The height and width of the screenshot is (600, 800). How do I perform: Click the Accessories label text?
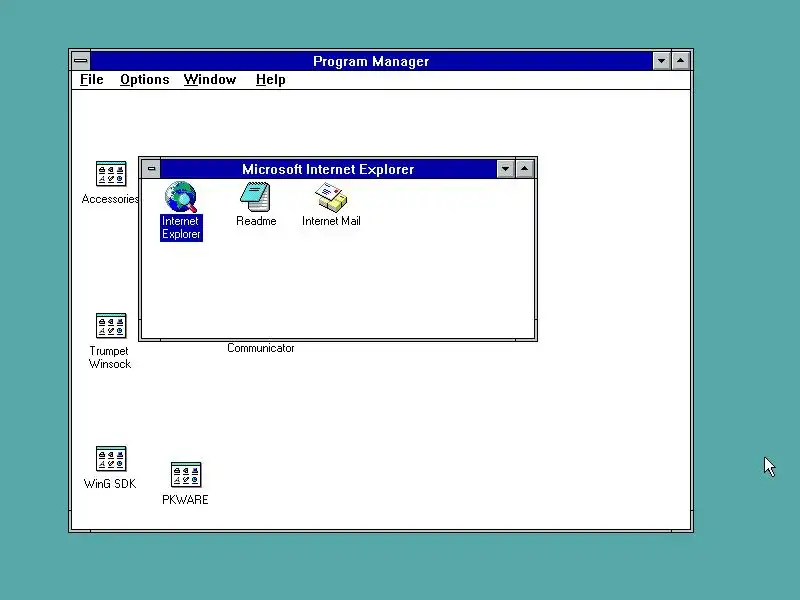110,199
